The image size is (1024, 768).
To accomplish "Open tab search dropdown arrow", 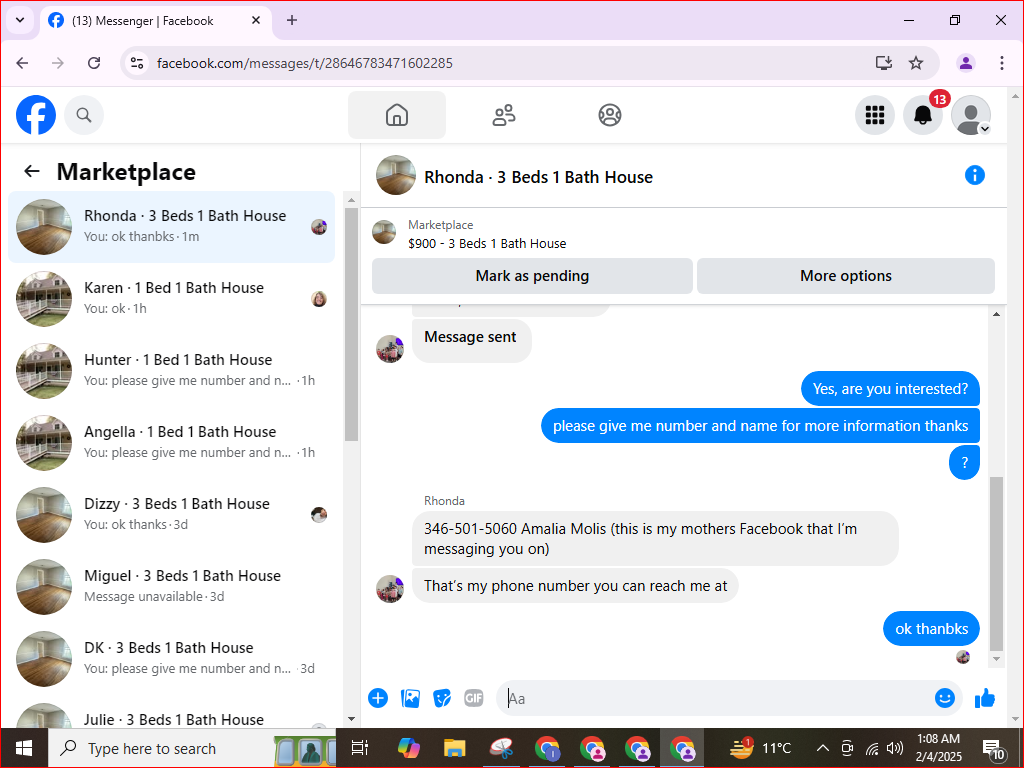I will click(20, 20).
